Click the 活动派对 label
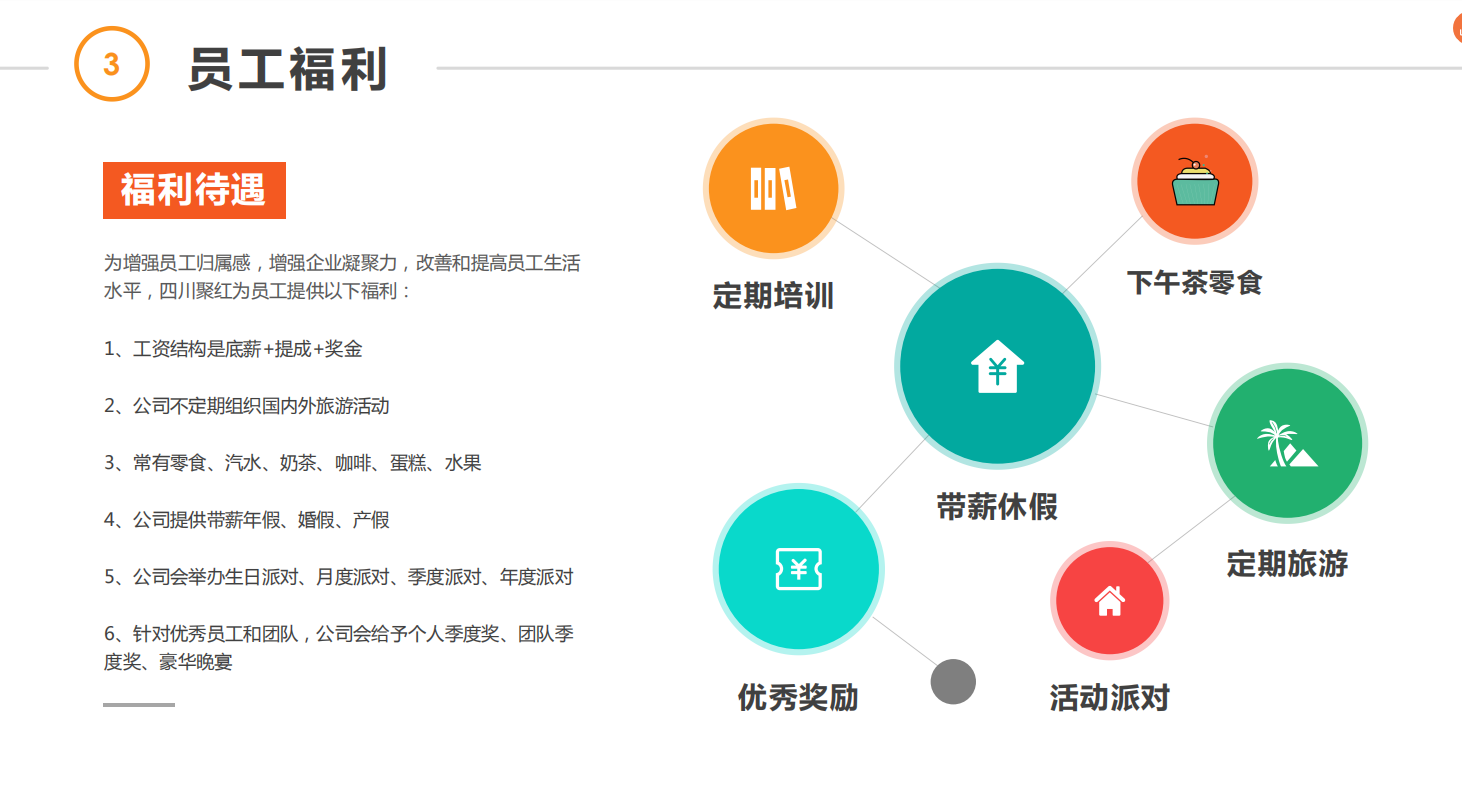This screenshot has width=1462, height=787. (x=1109, y=697)
